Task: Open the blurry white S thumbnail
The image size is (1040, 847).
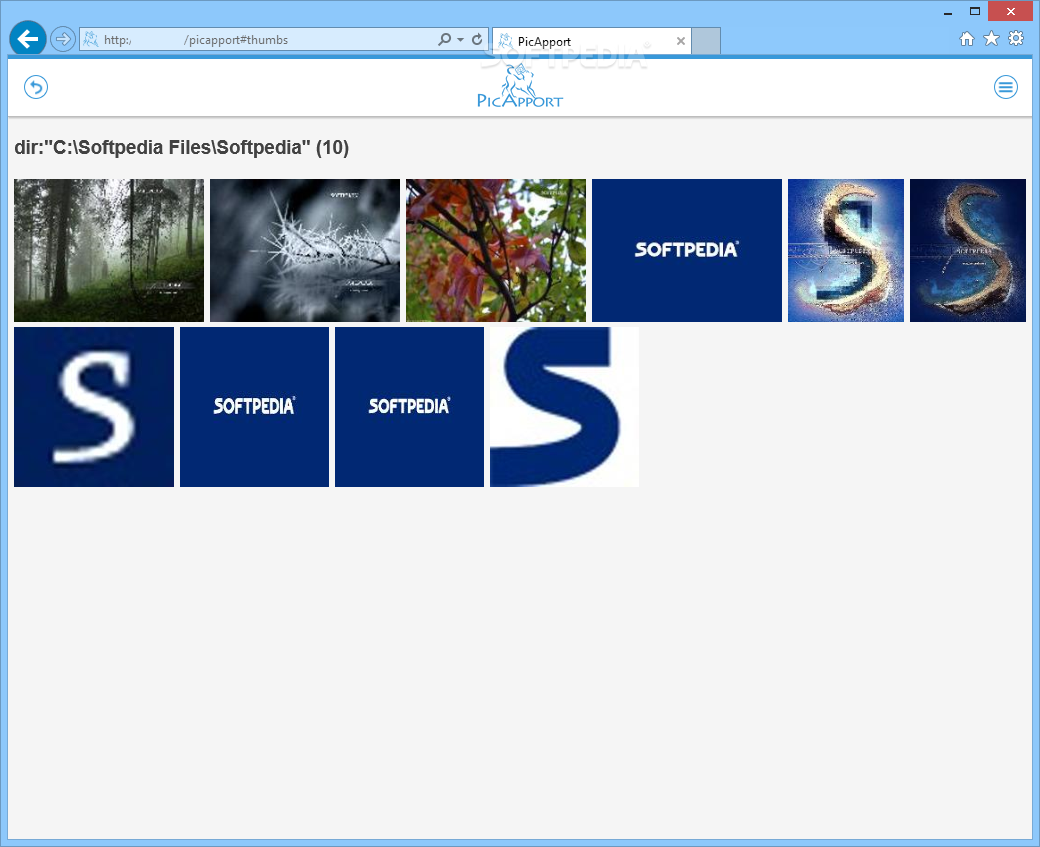Action: click(94, 407)
